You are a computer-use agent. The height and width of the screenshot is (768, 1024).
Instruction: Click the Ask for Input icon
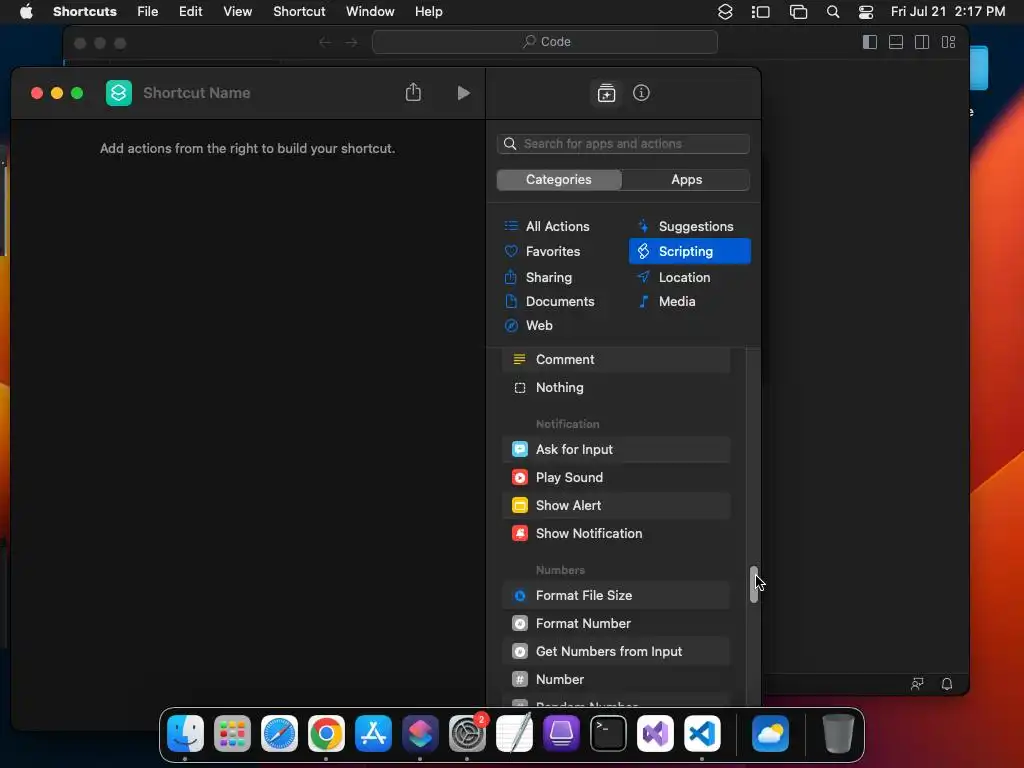coord(520,449)
